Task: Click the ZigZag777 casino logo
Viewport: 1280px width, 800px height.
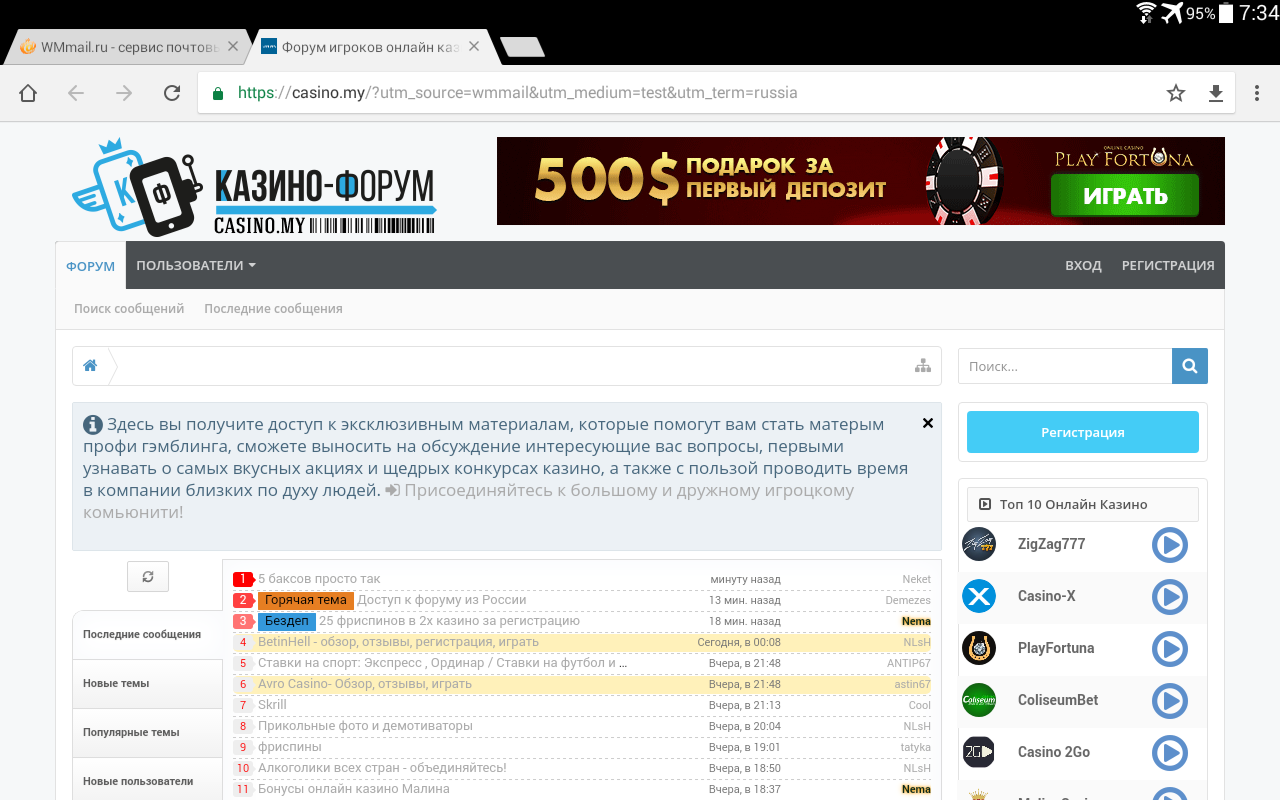Action: [979, 544]
